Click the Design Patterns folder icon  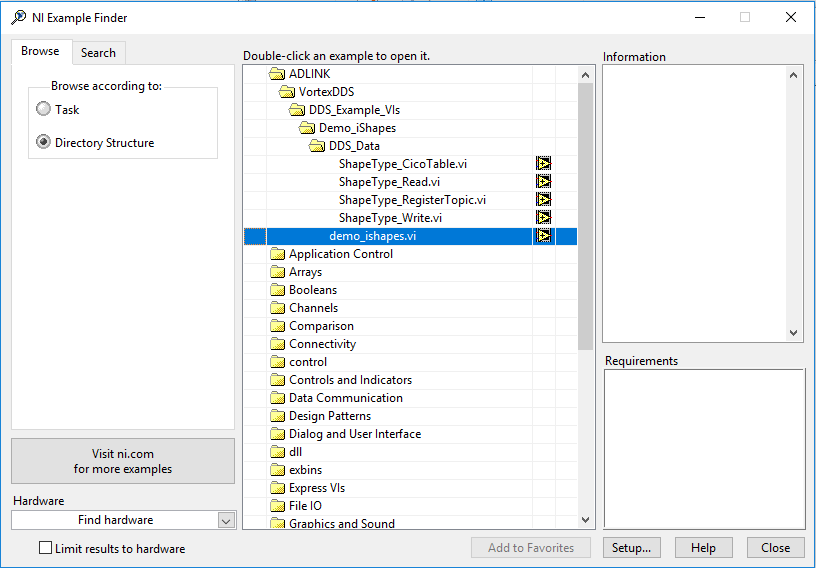tap(278, 415)
